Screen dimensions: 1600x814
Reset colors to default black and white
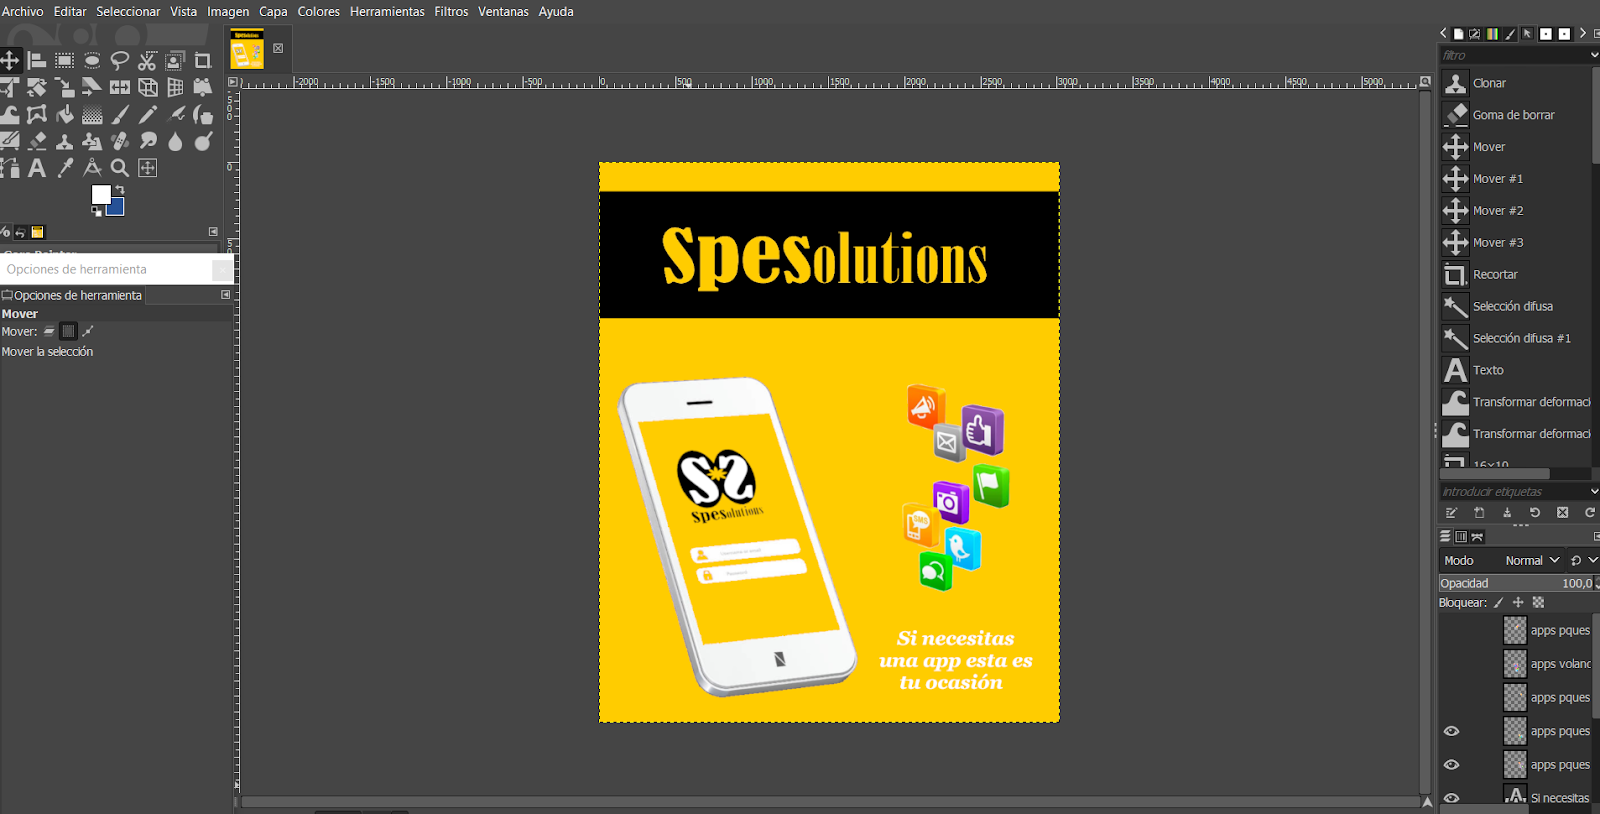coord(96,211)
